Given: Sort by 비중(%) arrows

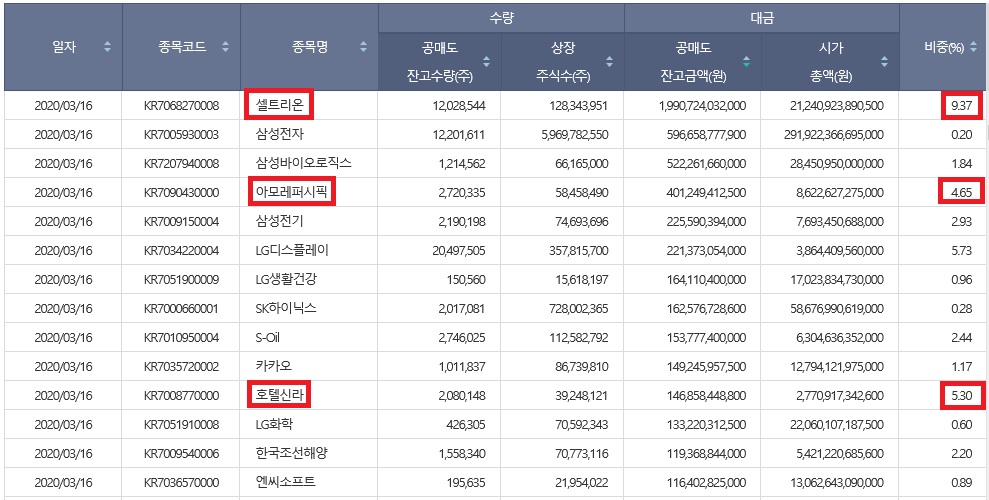Looking at the screenshot, I should tap(974, 47).
